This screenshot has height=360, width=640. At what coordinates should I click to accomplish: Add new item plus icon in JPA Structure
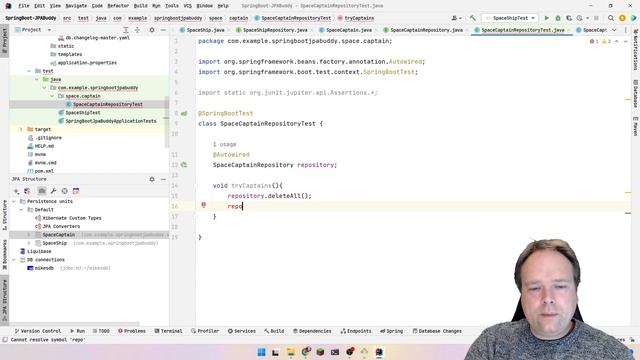tap(16, 191)
